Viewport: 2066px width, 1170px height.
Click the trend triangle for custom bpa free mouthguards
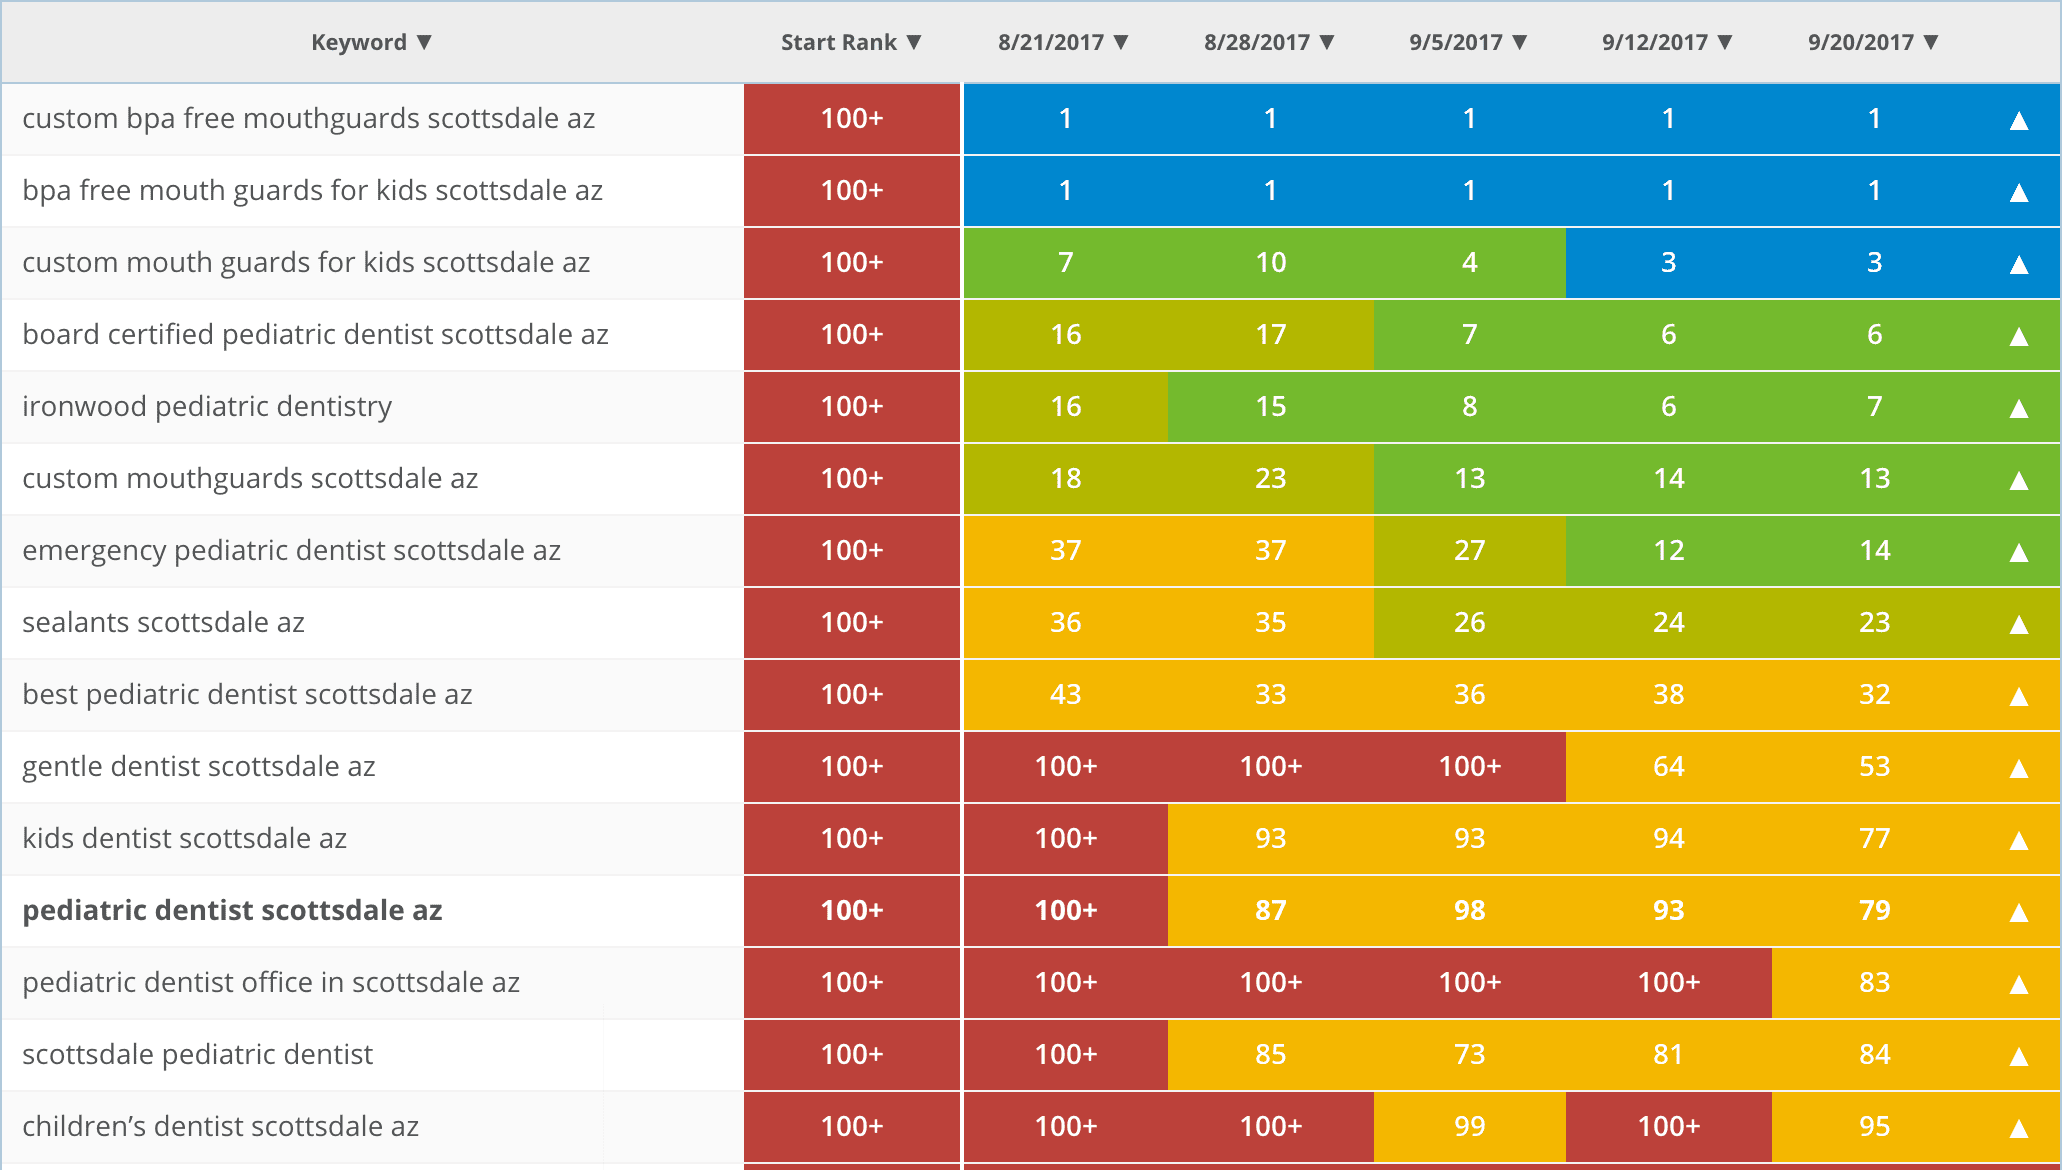(2019, 119)
